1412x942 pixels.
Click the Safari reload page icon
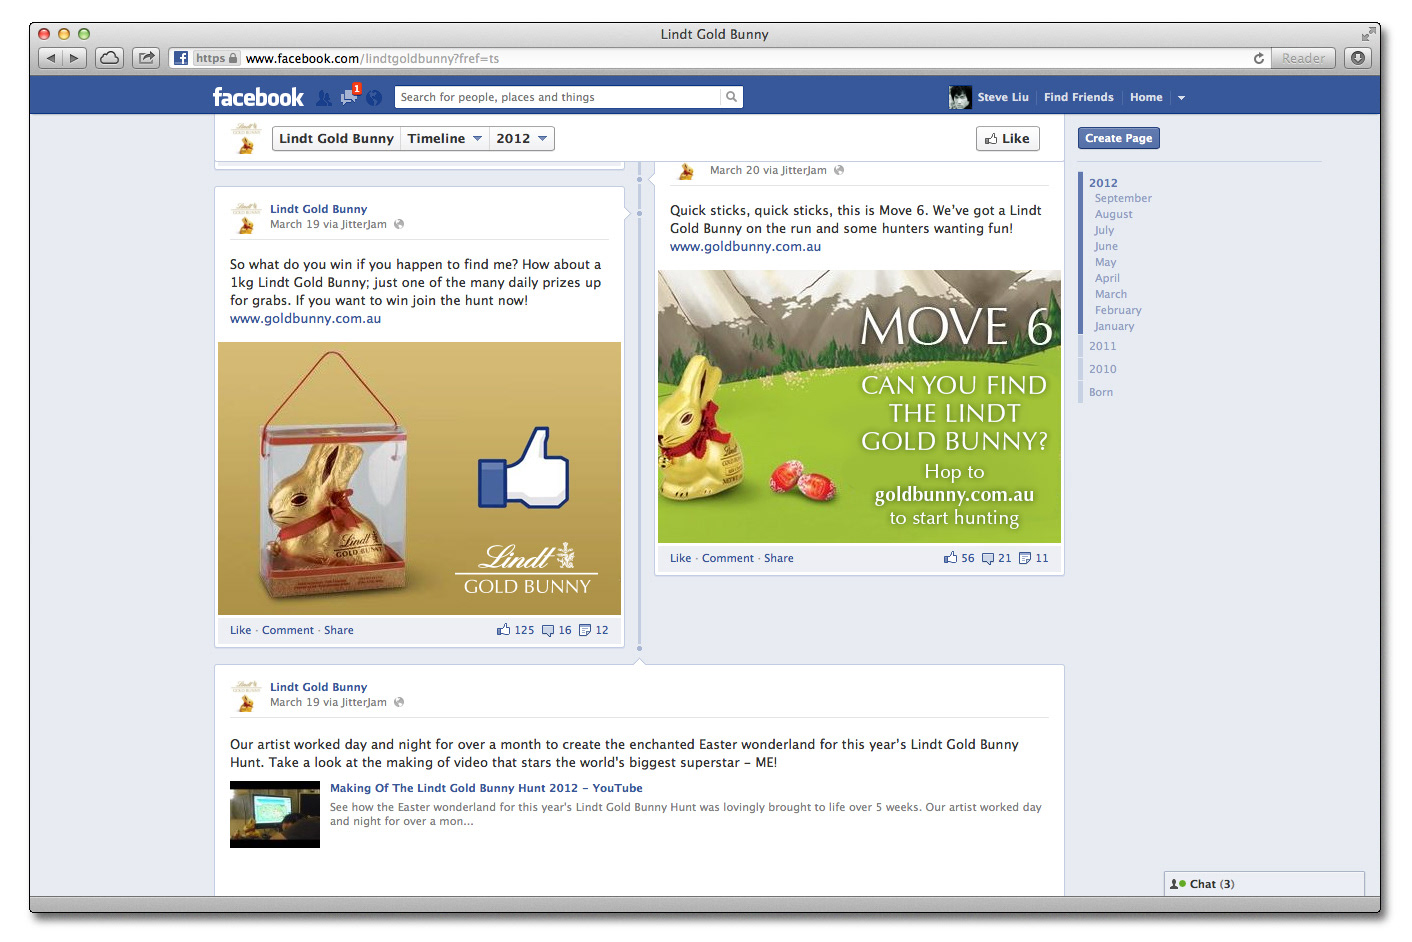point(1258,58)
